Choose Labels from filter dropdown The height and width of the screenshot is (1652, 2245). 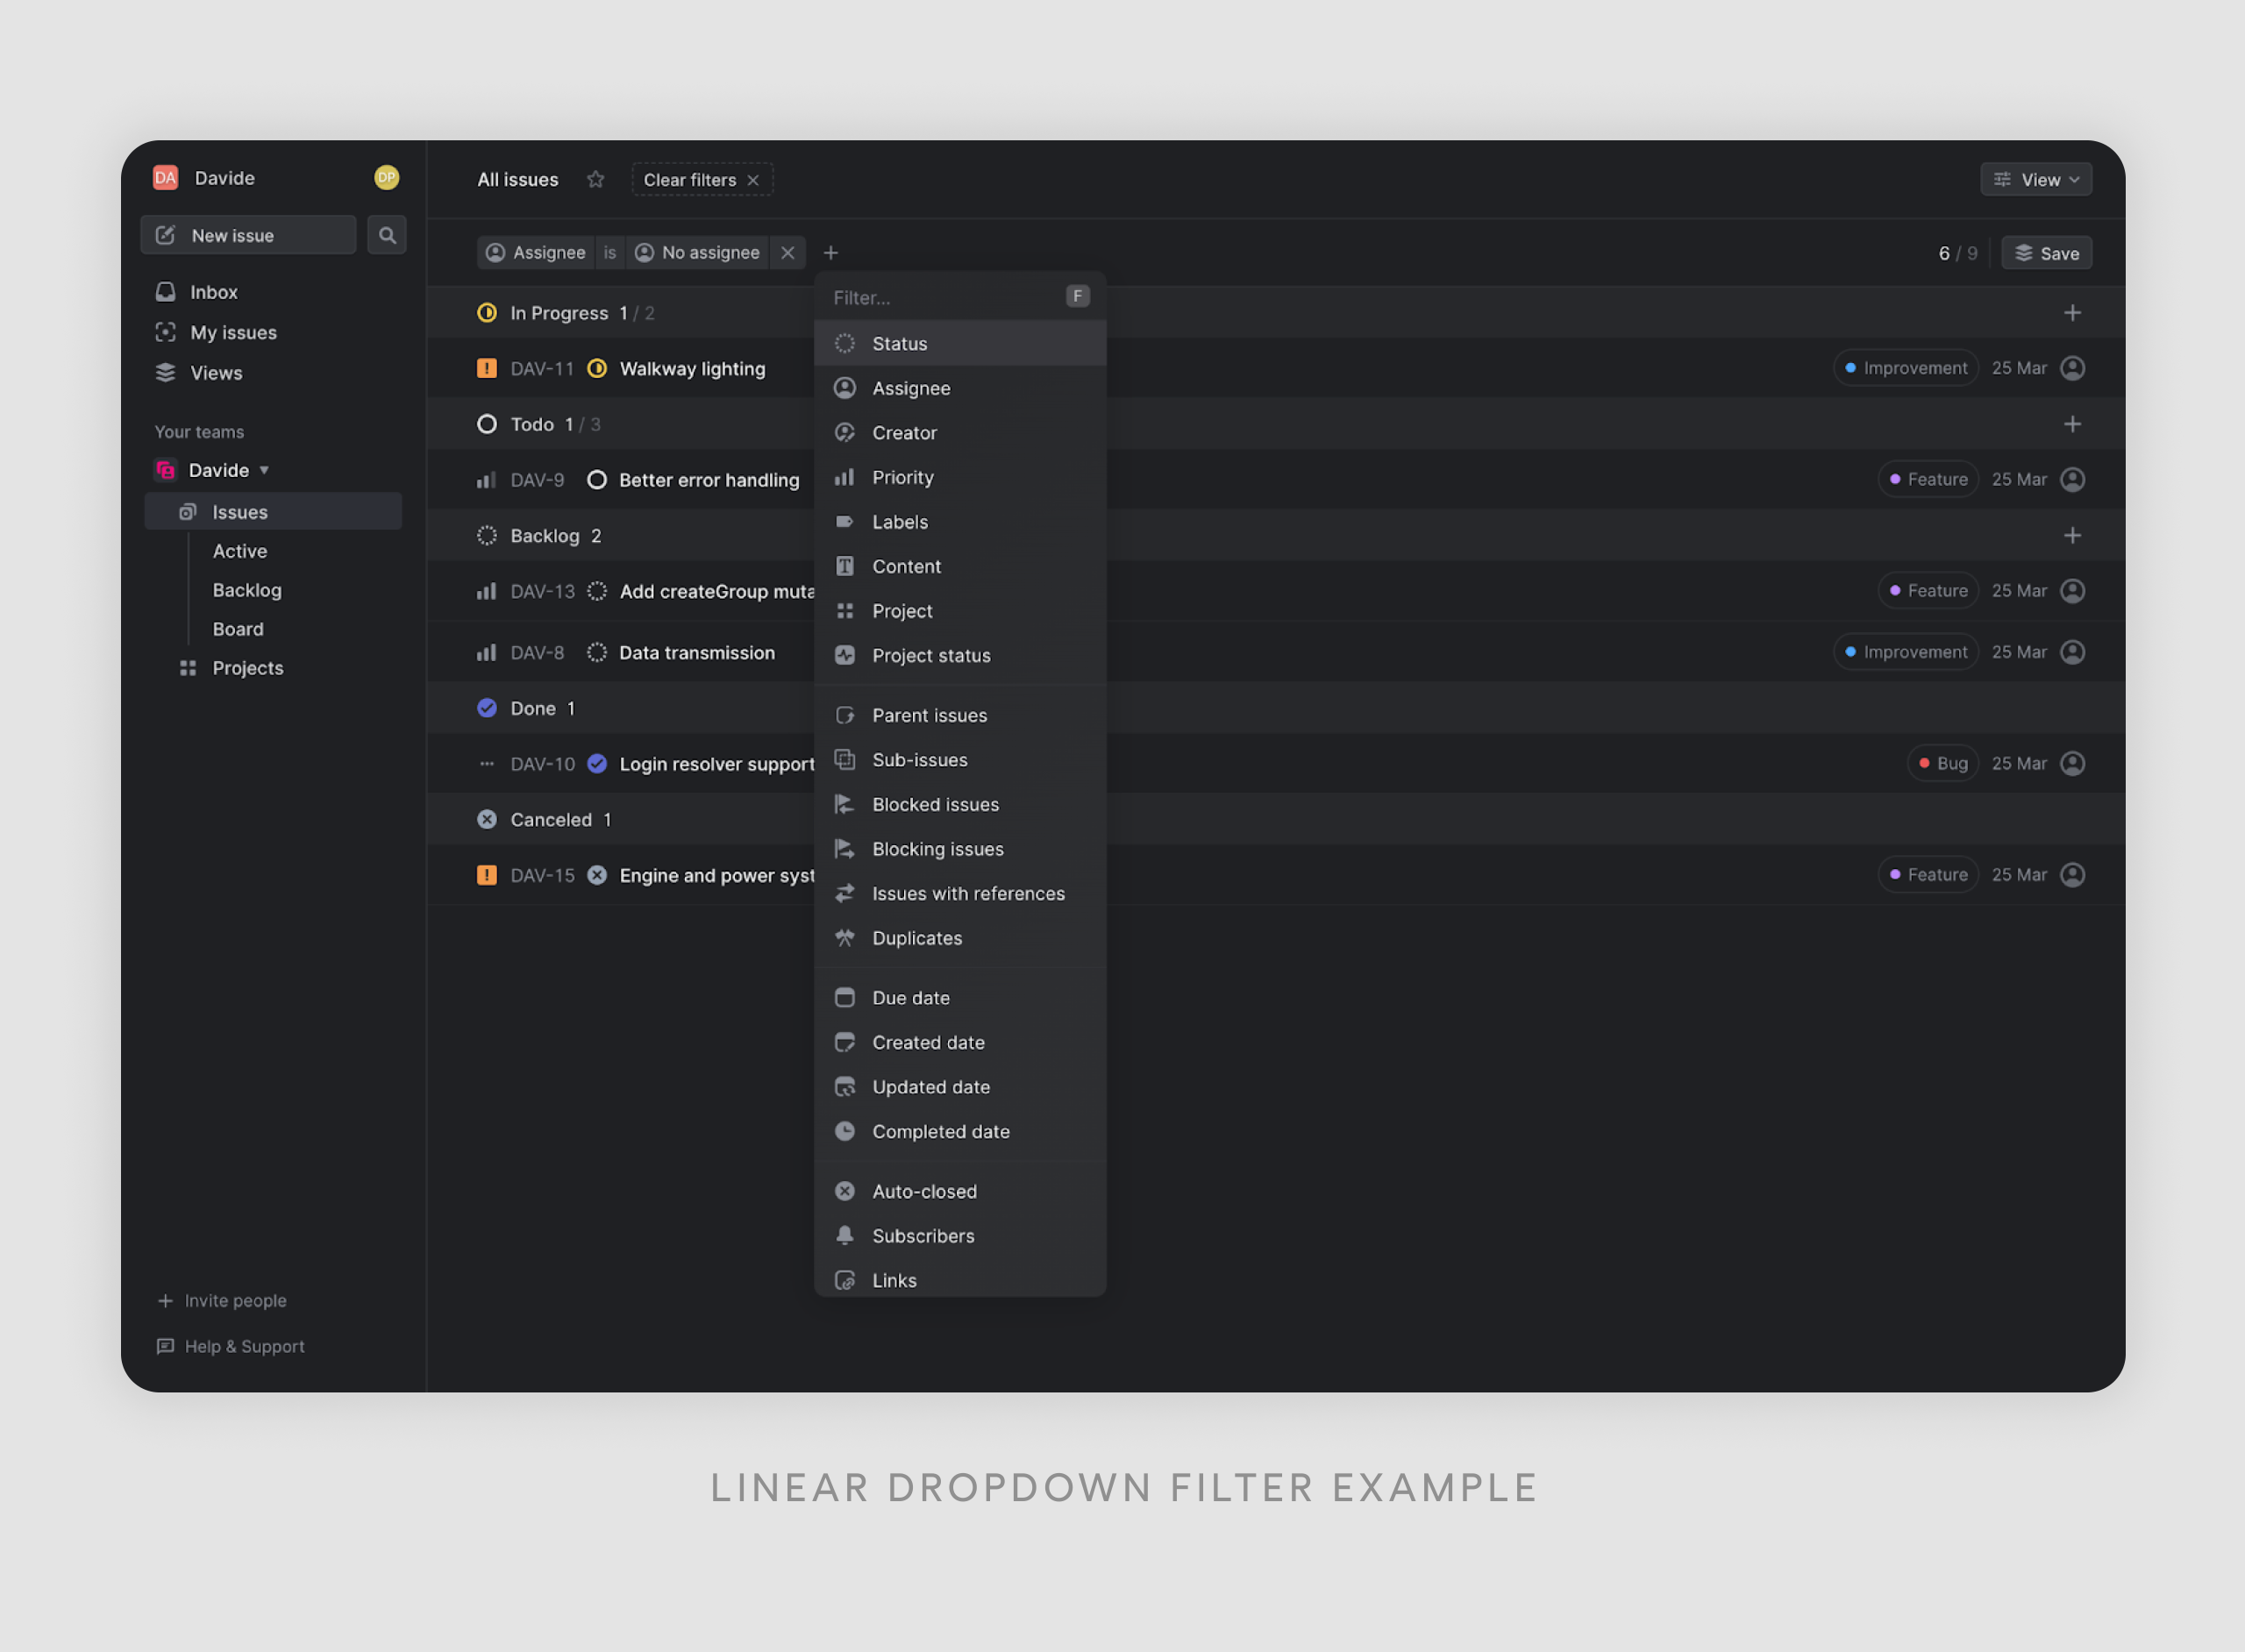[899, 522]
